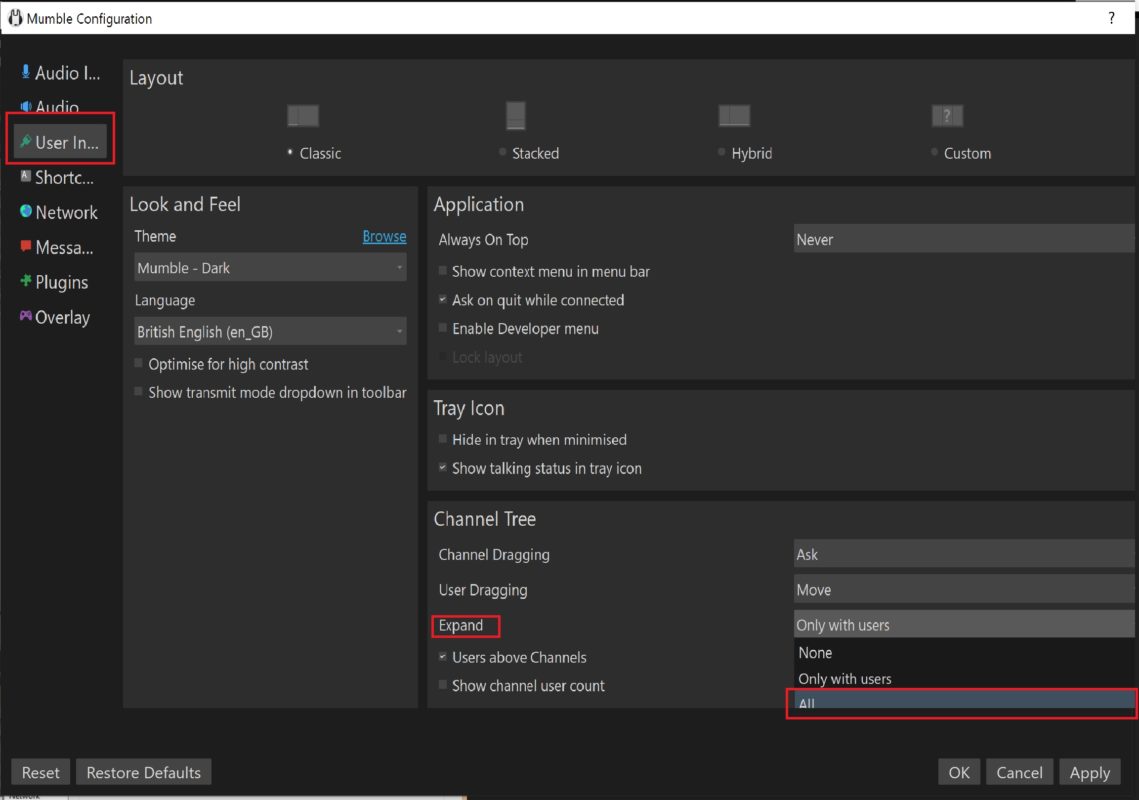Click the Mumble logo in title bar

pyautogui.click(x=15, y=17)
